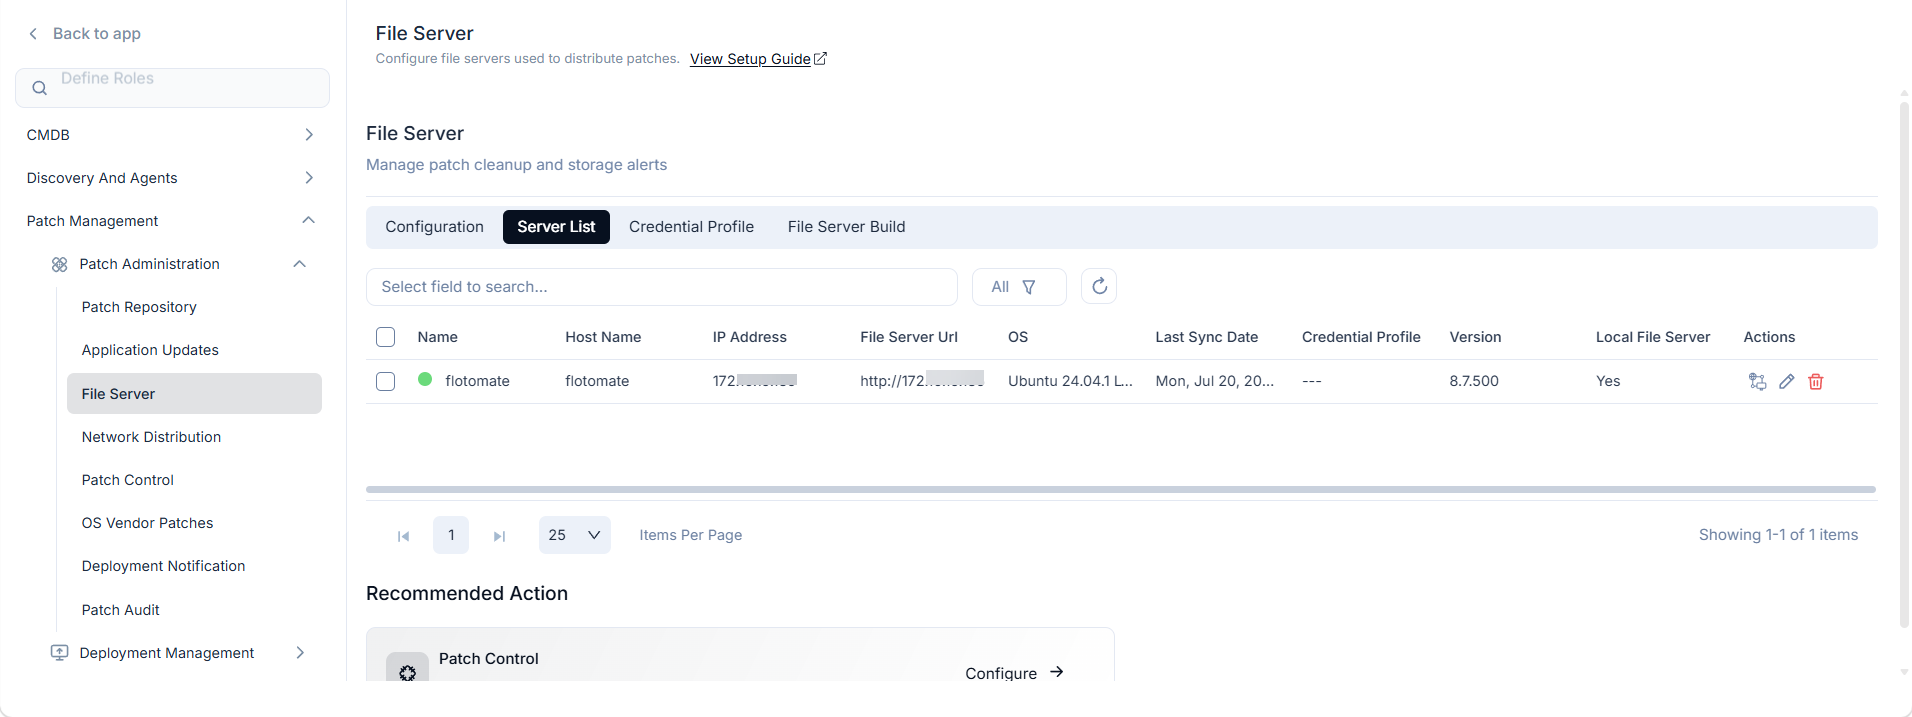The image size is (1912, 717).
Task: Click green status dot of flotomate
Action: (x=425, y=380)
